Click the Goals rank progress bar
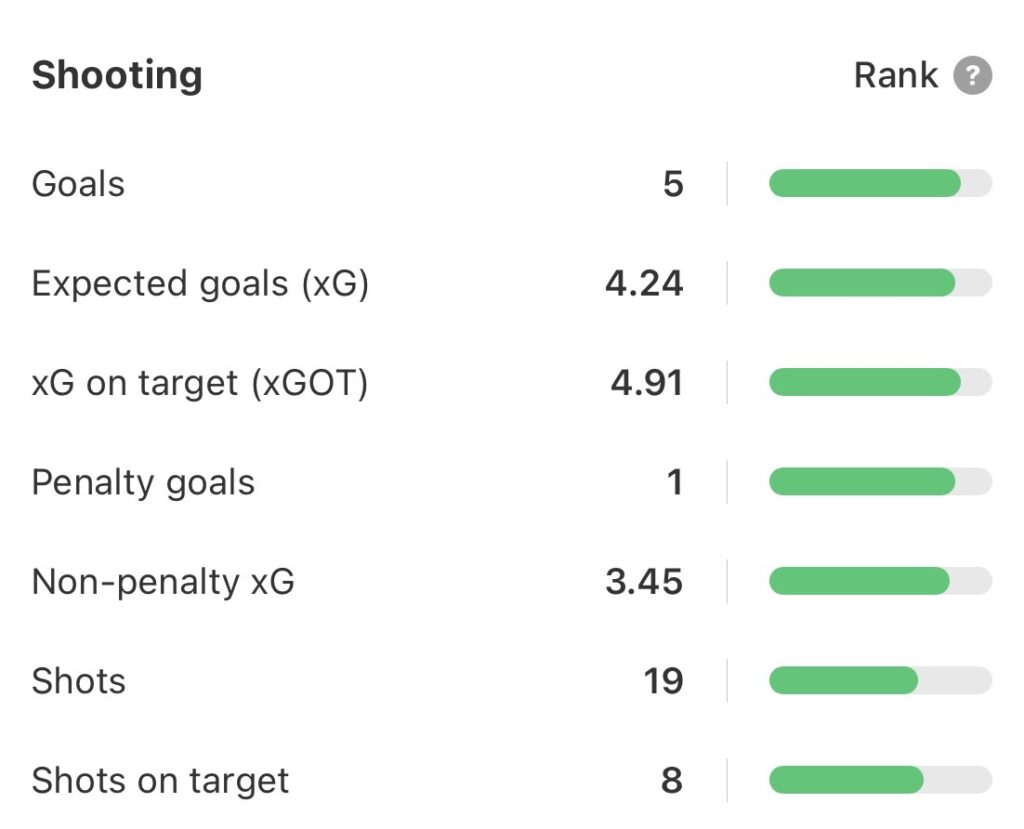 pyautogui.click(x=880, y=184)
